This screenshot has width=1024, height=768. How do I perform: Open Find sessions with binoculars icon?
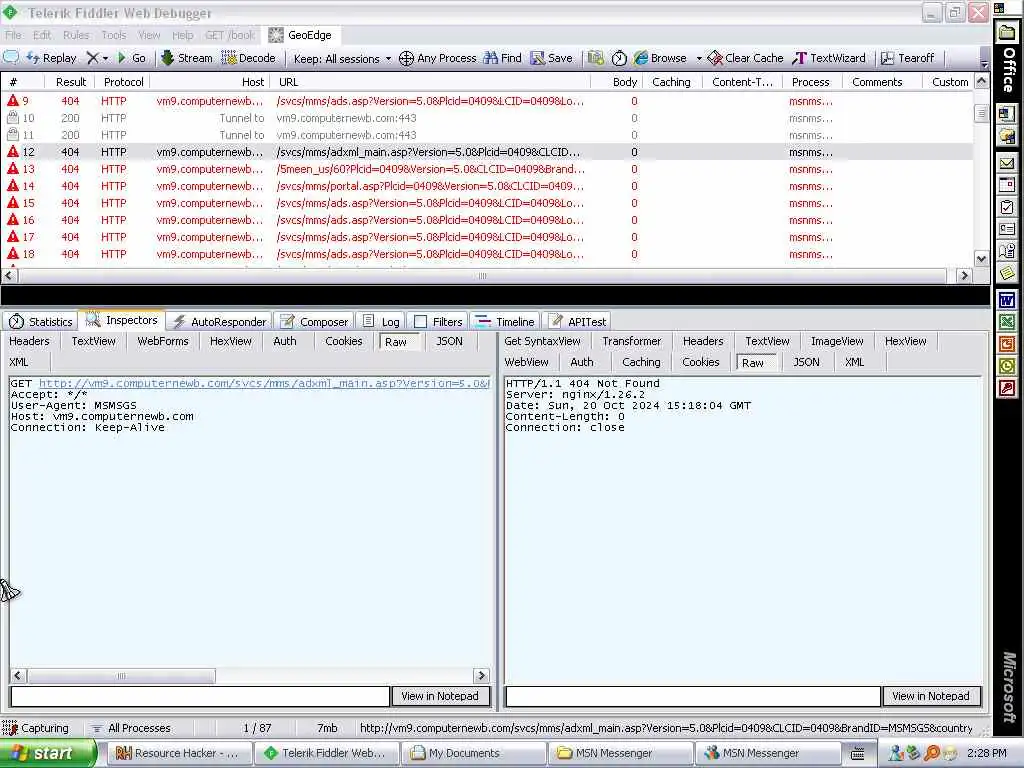point(502,58)
